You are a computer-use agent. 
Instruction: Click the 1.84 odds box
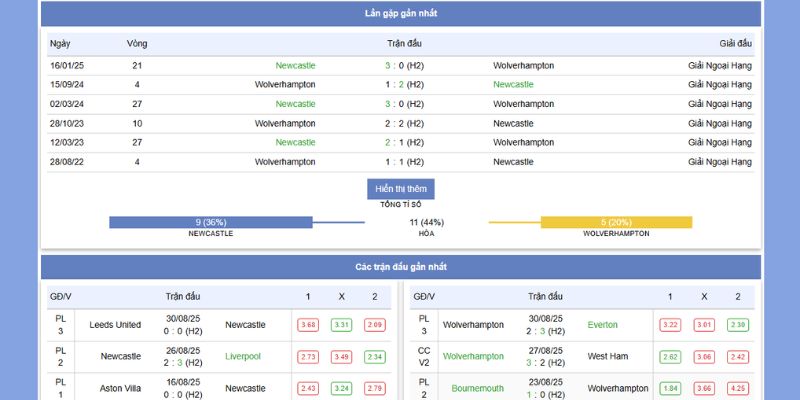(x=670, y=389)
